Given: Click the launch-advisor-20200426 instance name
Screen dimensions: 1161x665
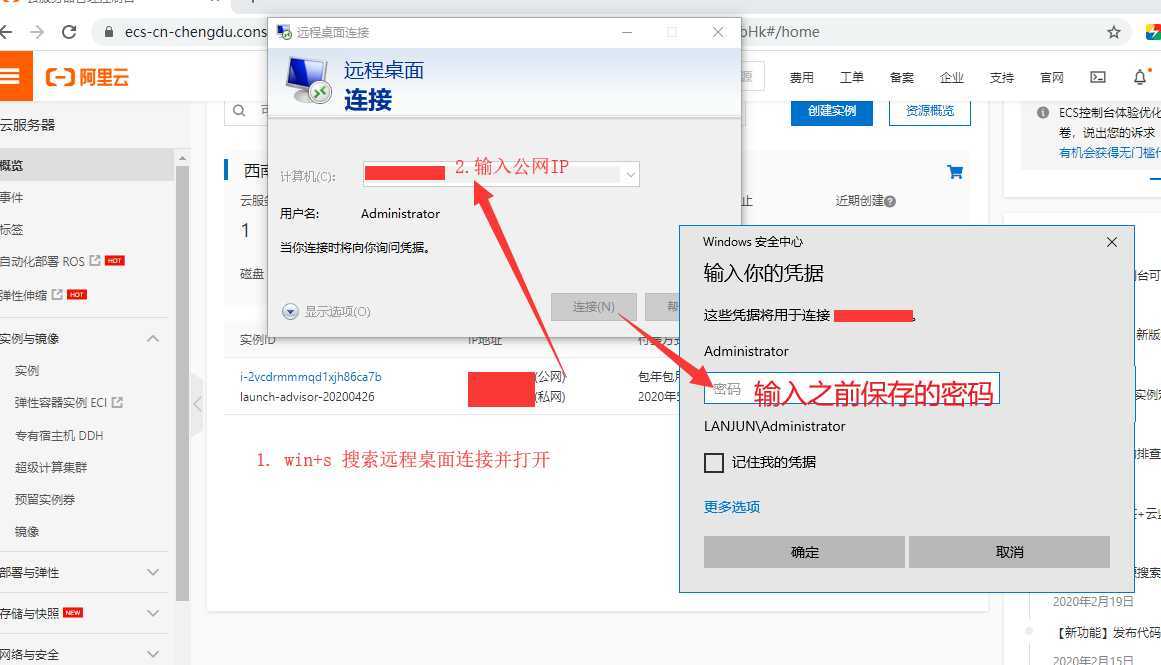Looking at the screenshot, I should tap(307, 397).
